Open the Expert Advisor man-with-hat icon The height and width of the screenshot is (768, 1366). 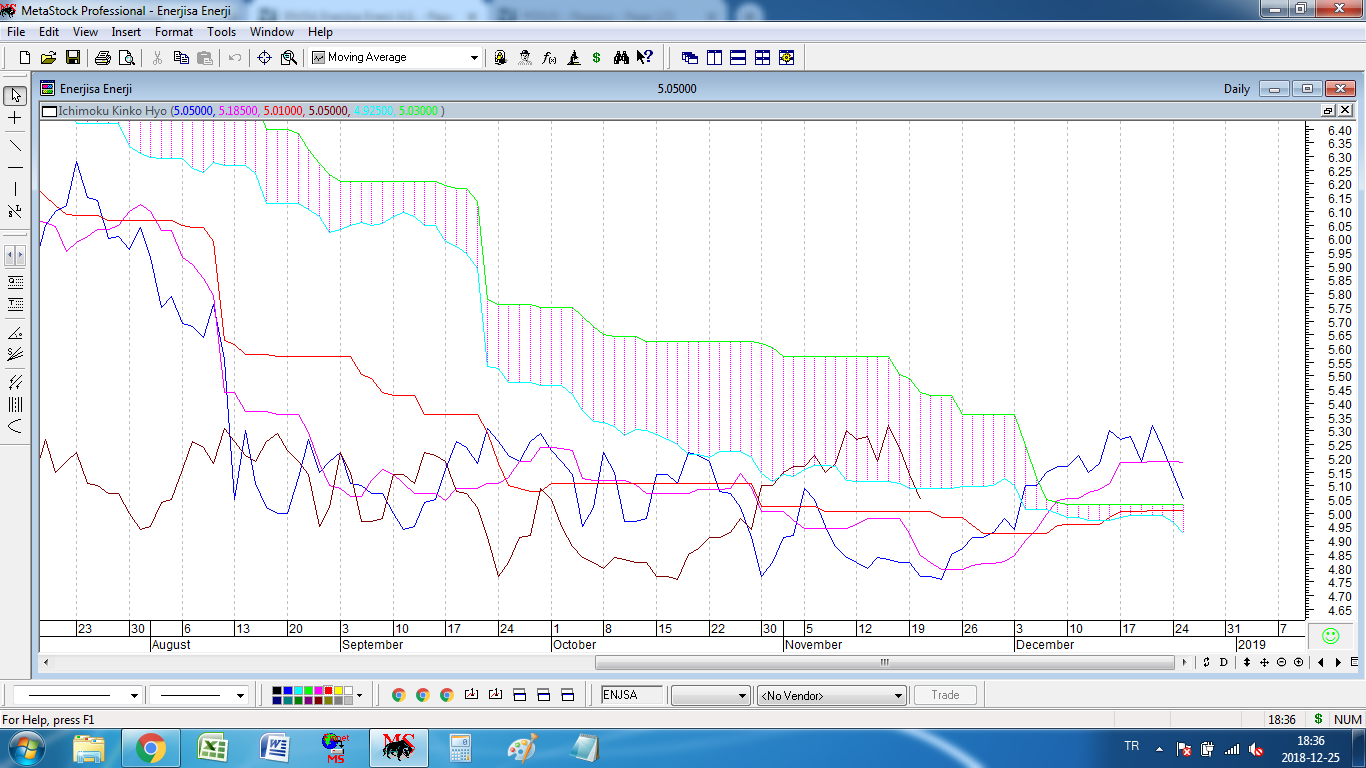525,58
